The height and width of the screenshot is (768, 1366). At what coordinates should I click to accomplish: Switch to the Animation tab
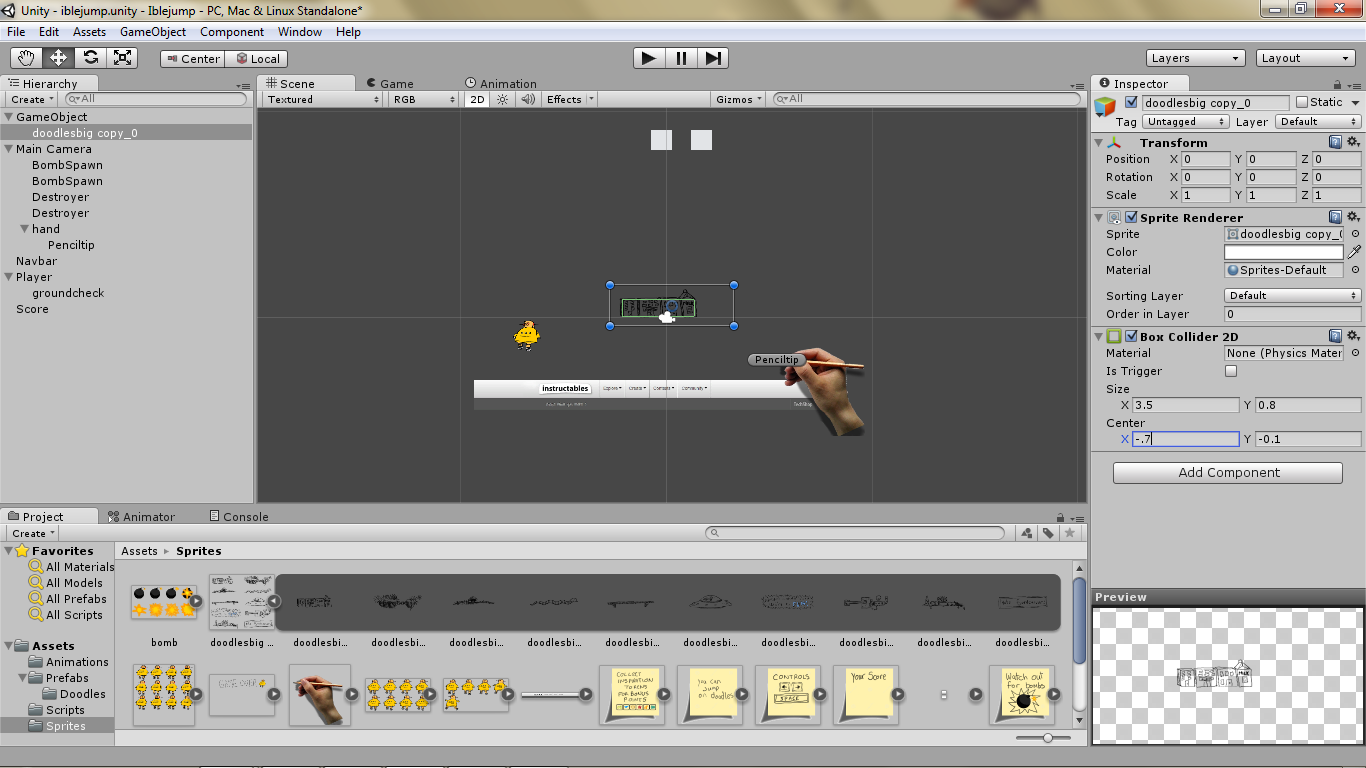[501, 84]
